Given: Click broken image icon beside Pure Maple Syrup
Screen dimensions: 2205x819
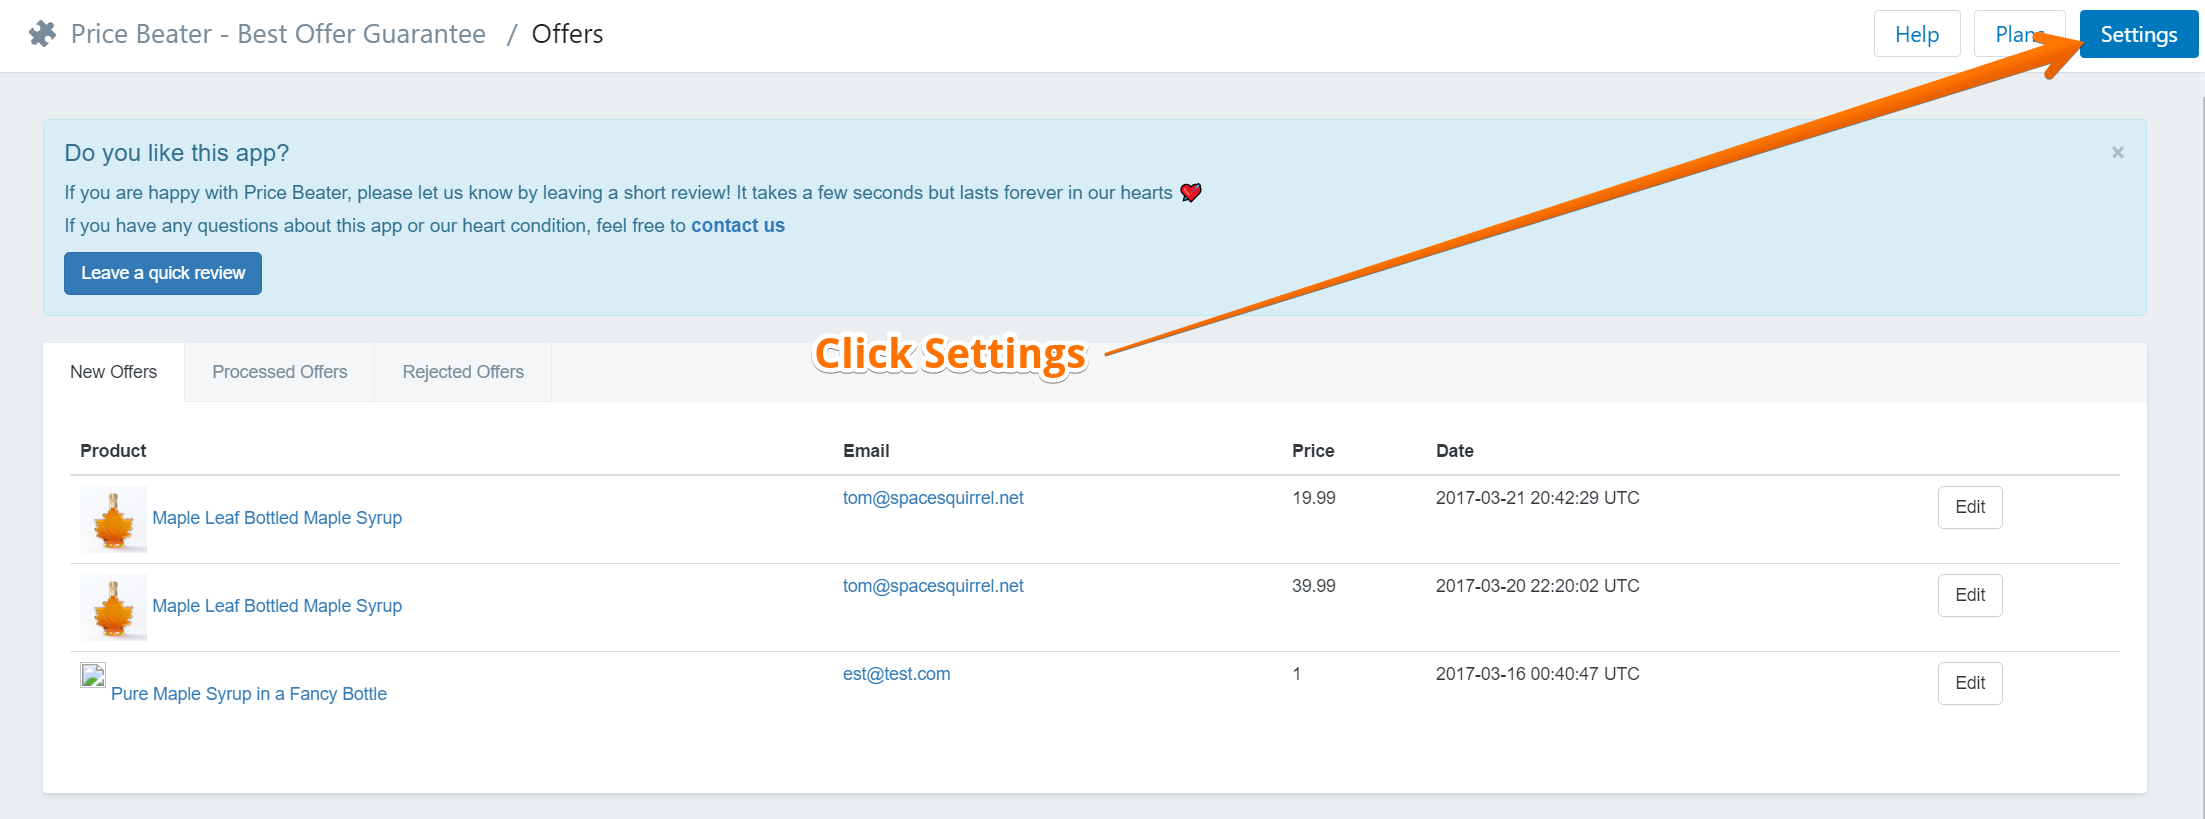Looking at the screenshot, I should click(x=93, y=675).
